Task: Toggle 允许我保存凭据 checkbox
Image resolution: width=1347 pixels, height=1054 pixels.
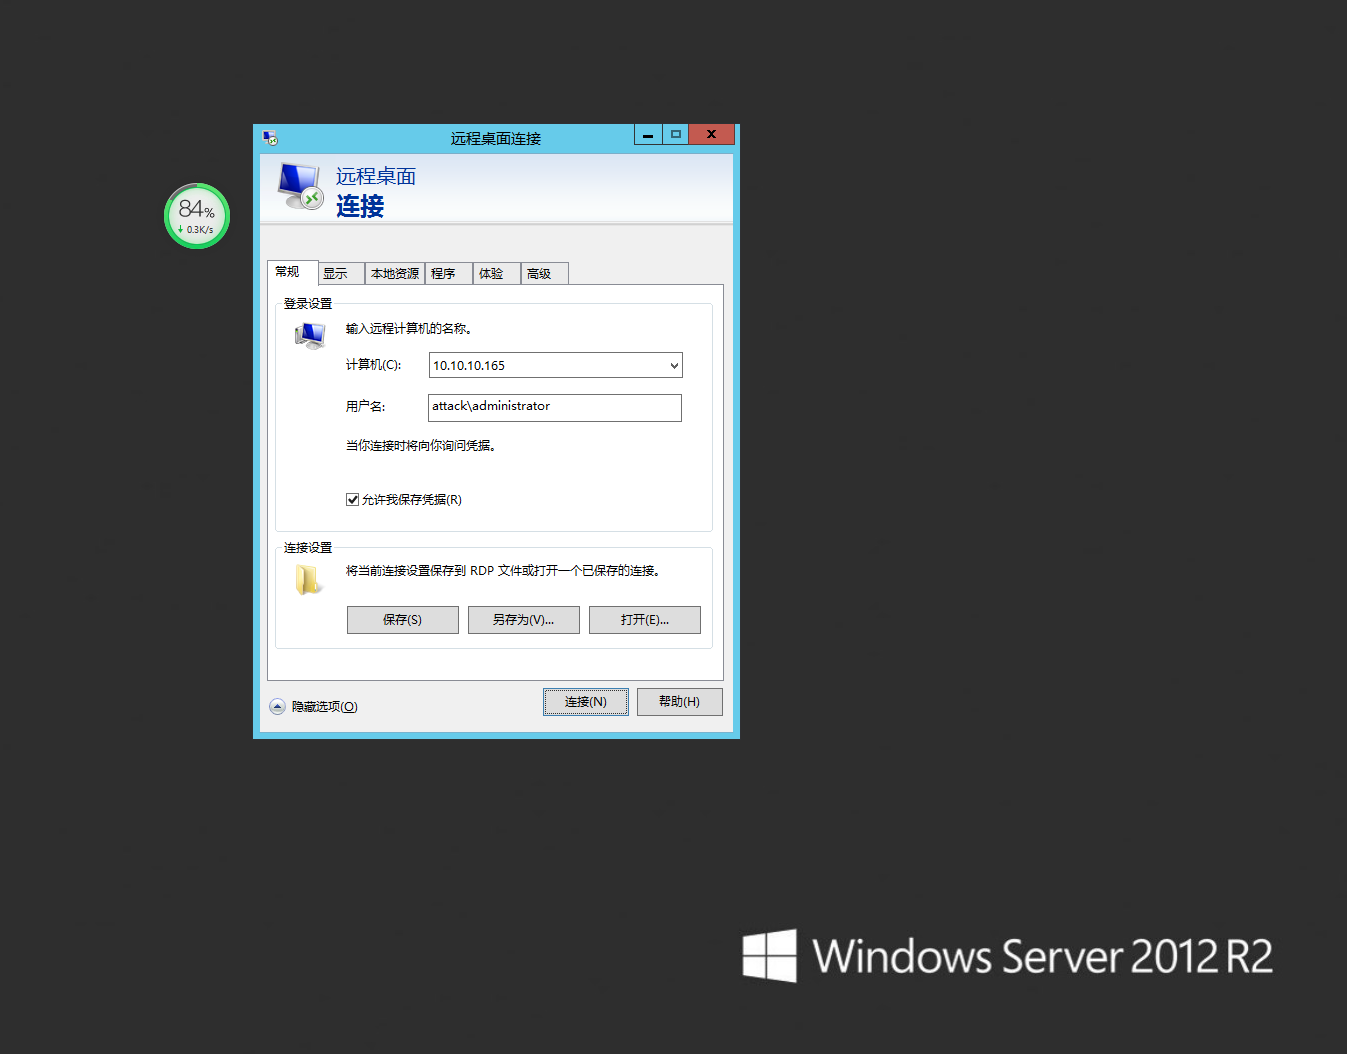Action: click(x=352, y=500)
